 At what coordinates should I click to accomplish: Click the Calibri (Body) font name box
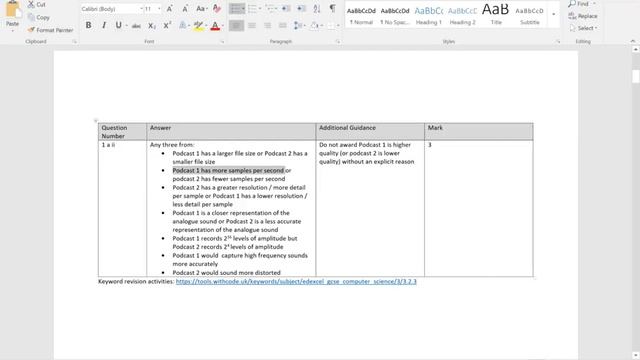(109, 9)
